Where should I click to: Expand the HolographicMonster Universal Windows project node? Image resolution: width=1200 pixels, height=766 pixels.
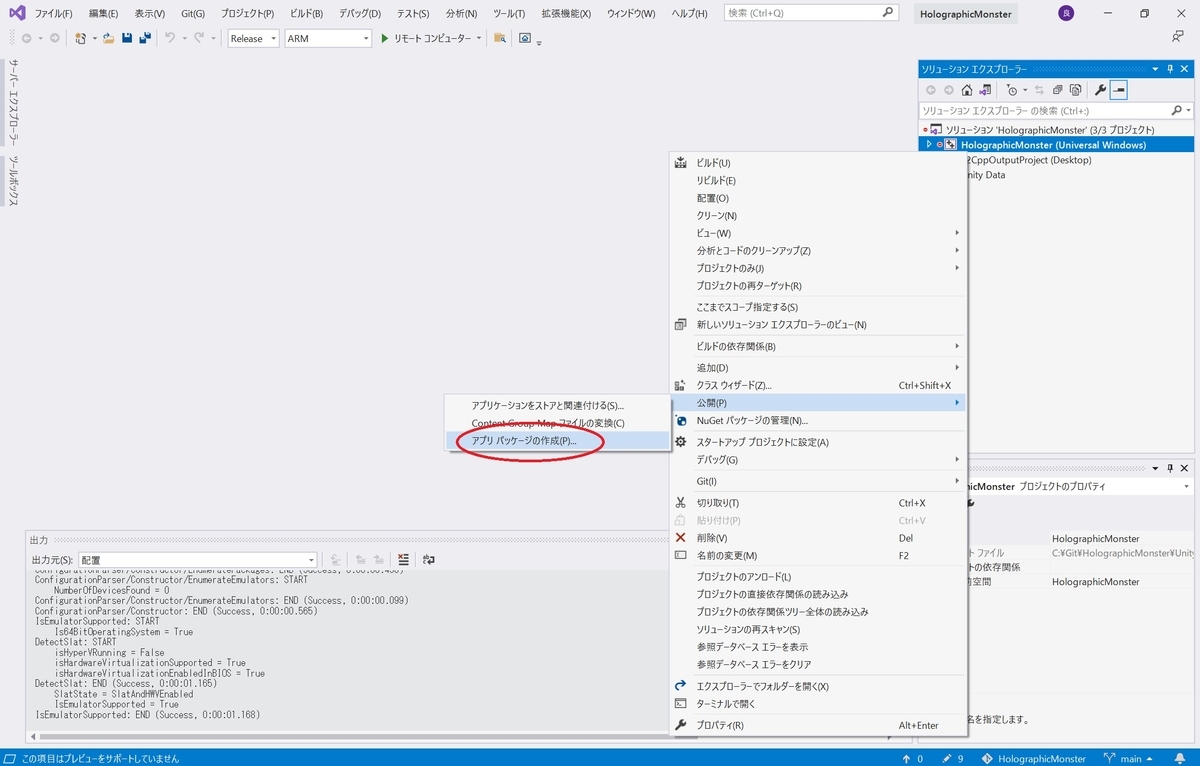coord(929,144)
